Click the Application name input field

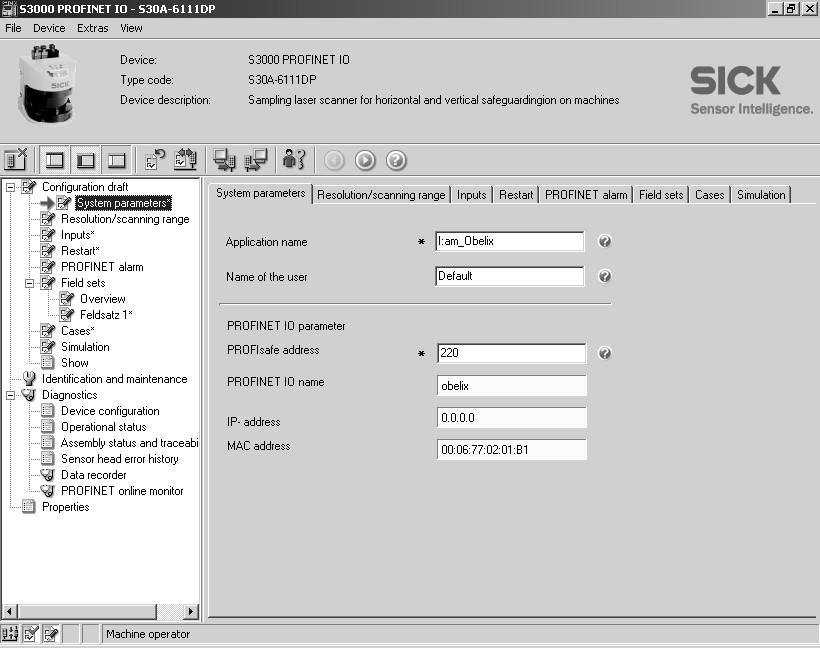point(510,241)
